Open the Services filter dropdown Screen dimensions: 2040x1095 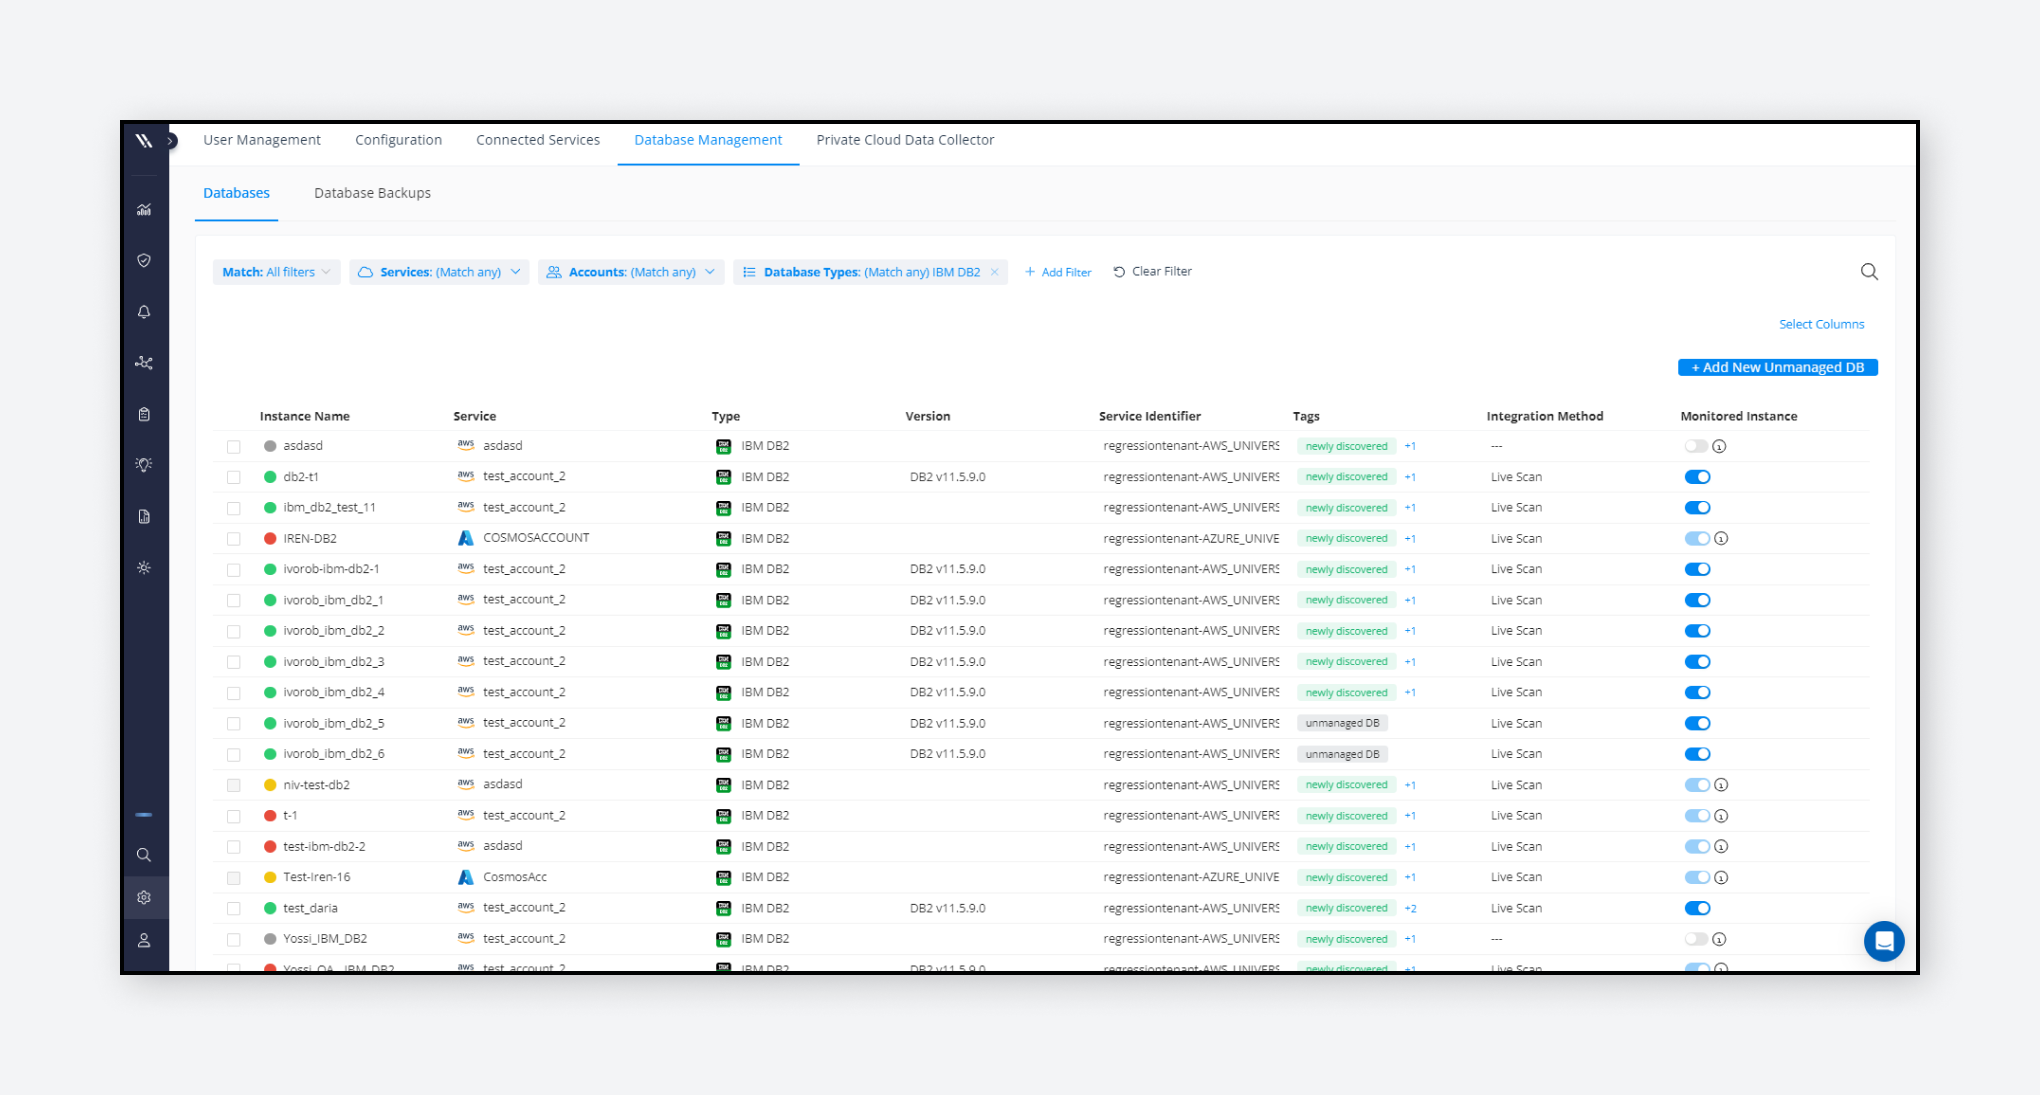point(438,271)
